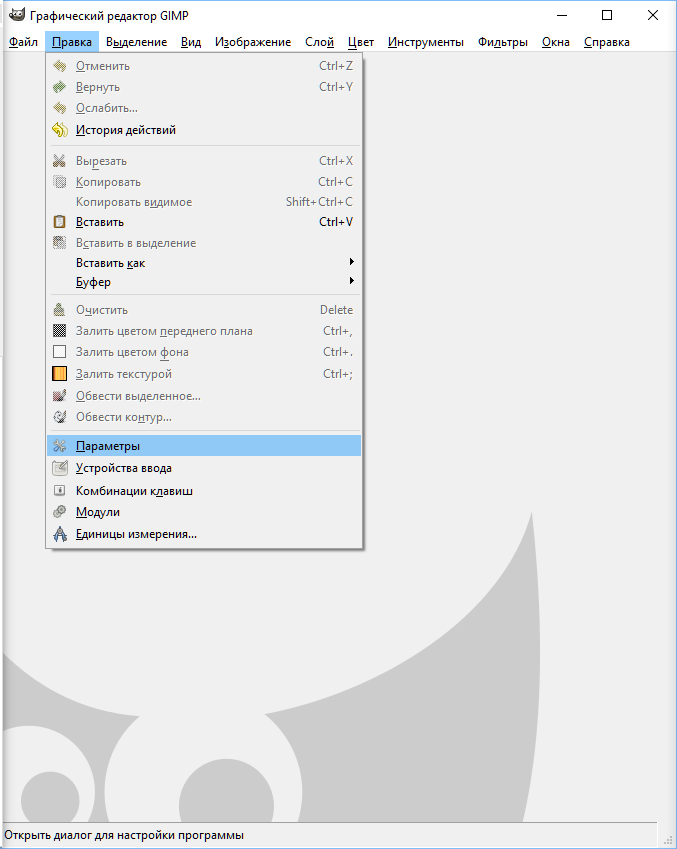Choose Вырезать menu entry
This screenshot has width=677, height=849.
(x=204, y=161)
